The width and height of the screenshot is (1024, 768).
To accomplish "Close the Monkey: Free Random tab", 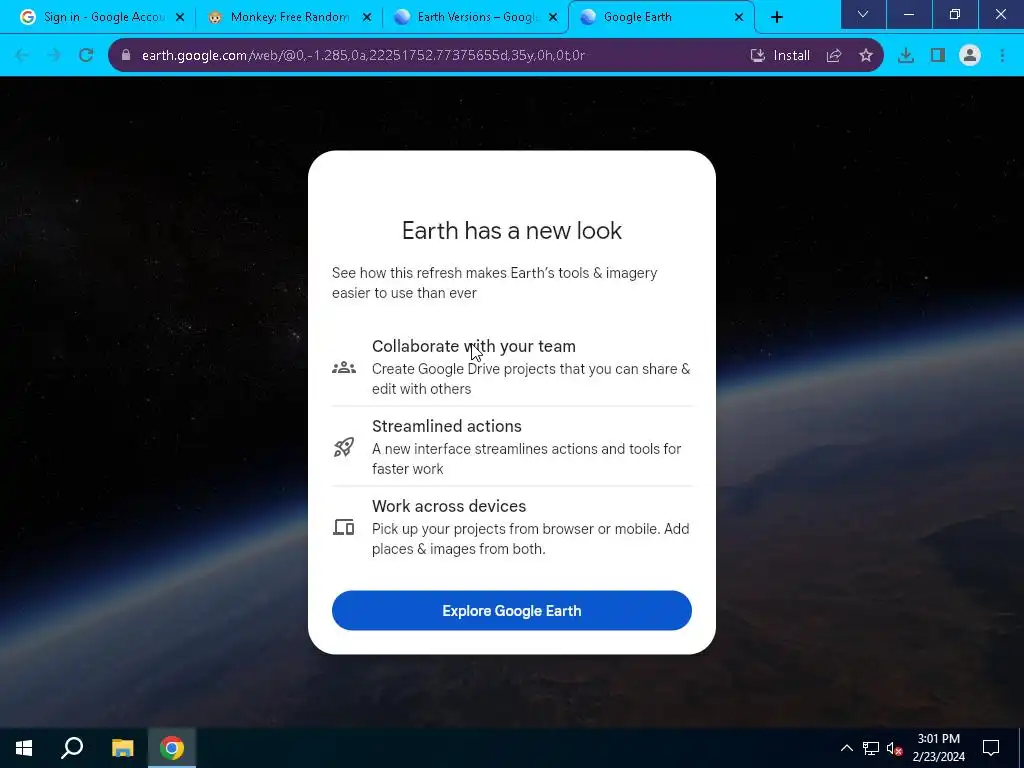I will pyautogui.click(x=367, y=18).
